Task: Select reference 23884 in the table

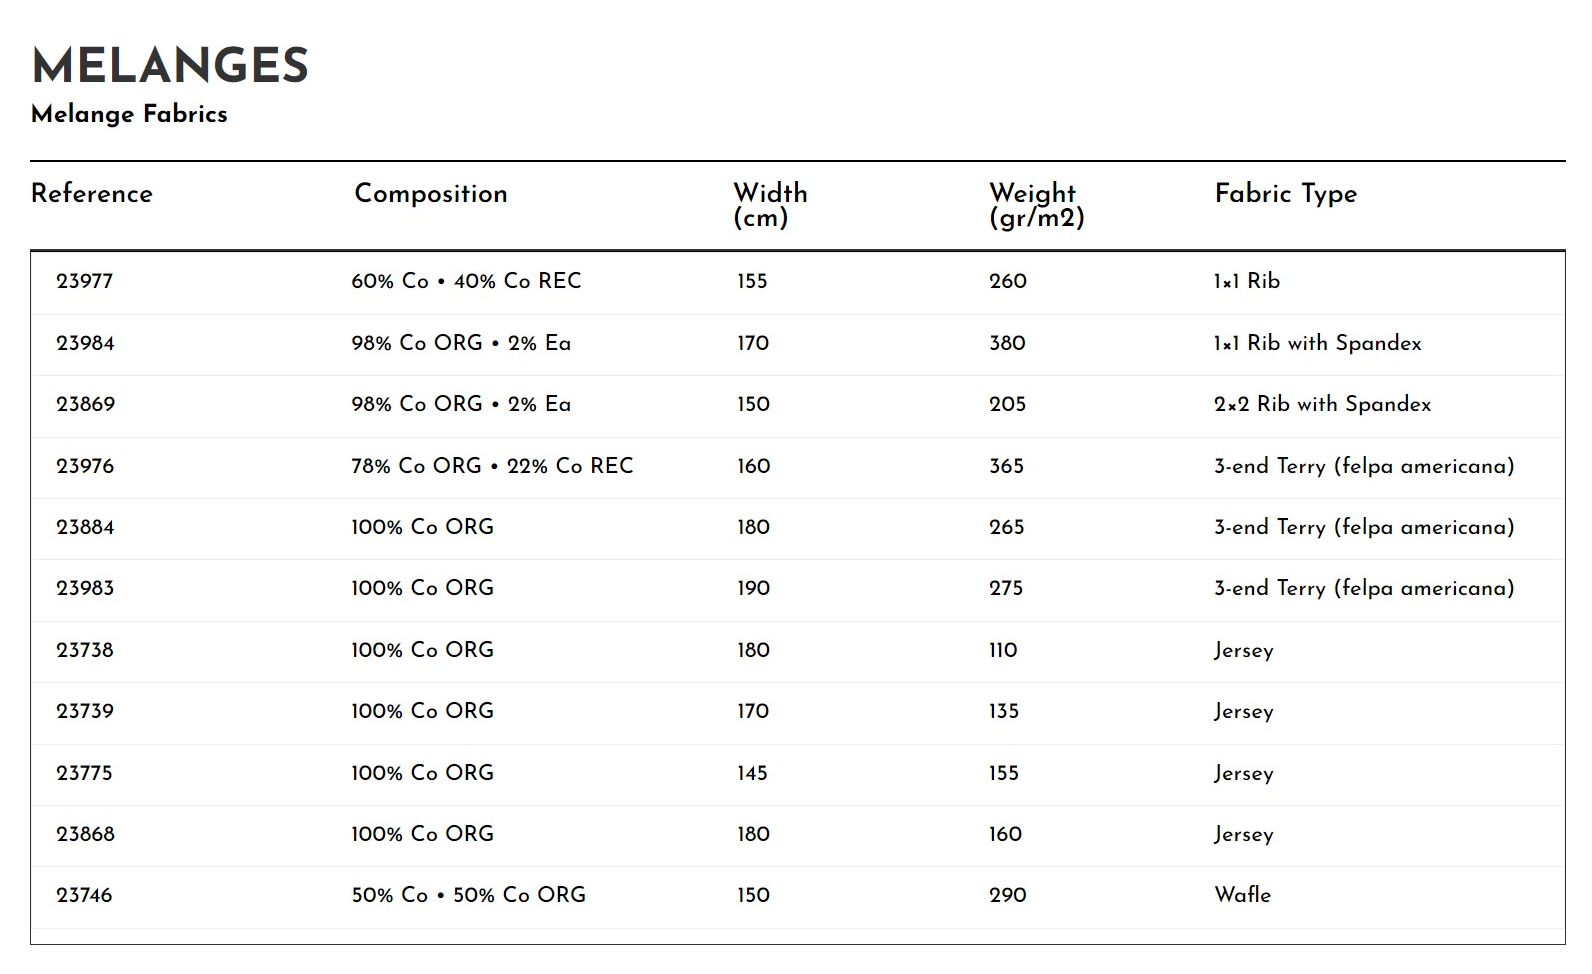Action: click(x=797, y=528)
